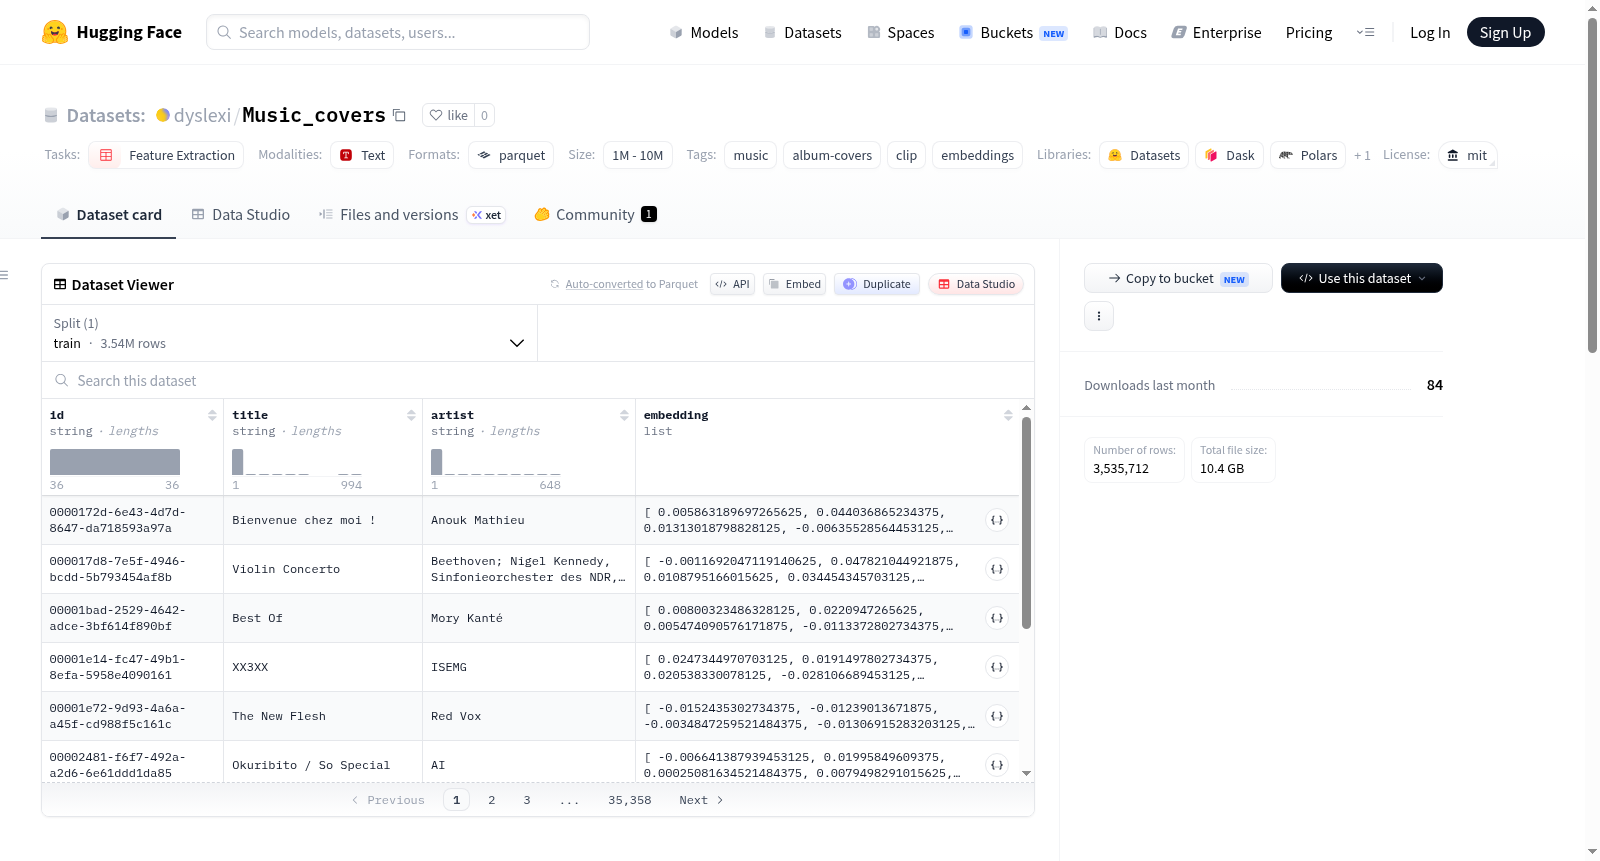Click the album-covers tag
The image size is (1600, 861).
(x=832, y=155)
